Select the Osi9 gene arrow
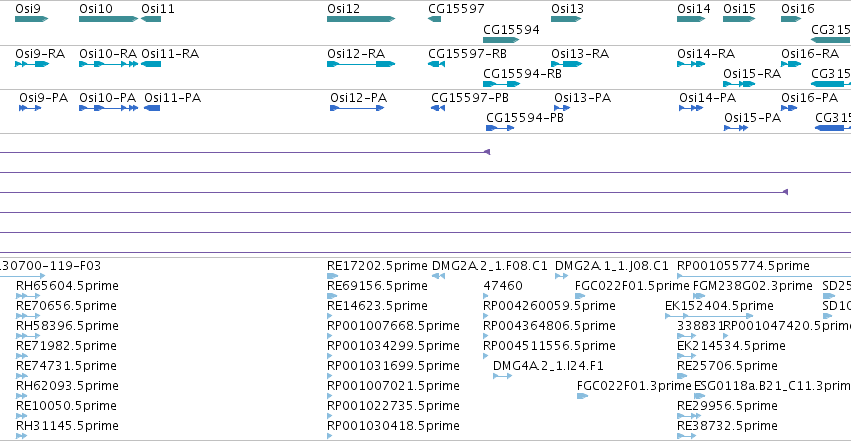 point(31,19)
